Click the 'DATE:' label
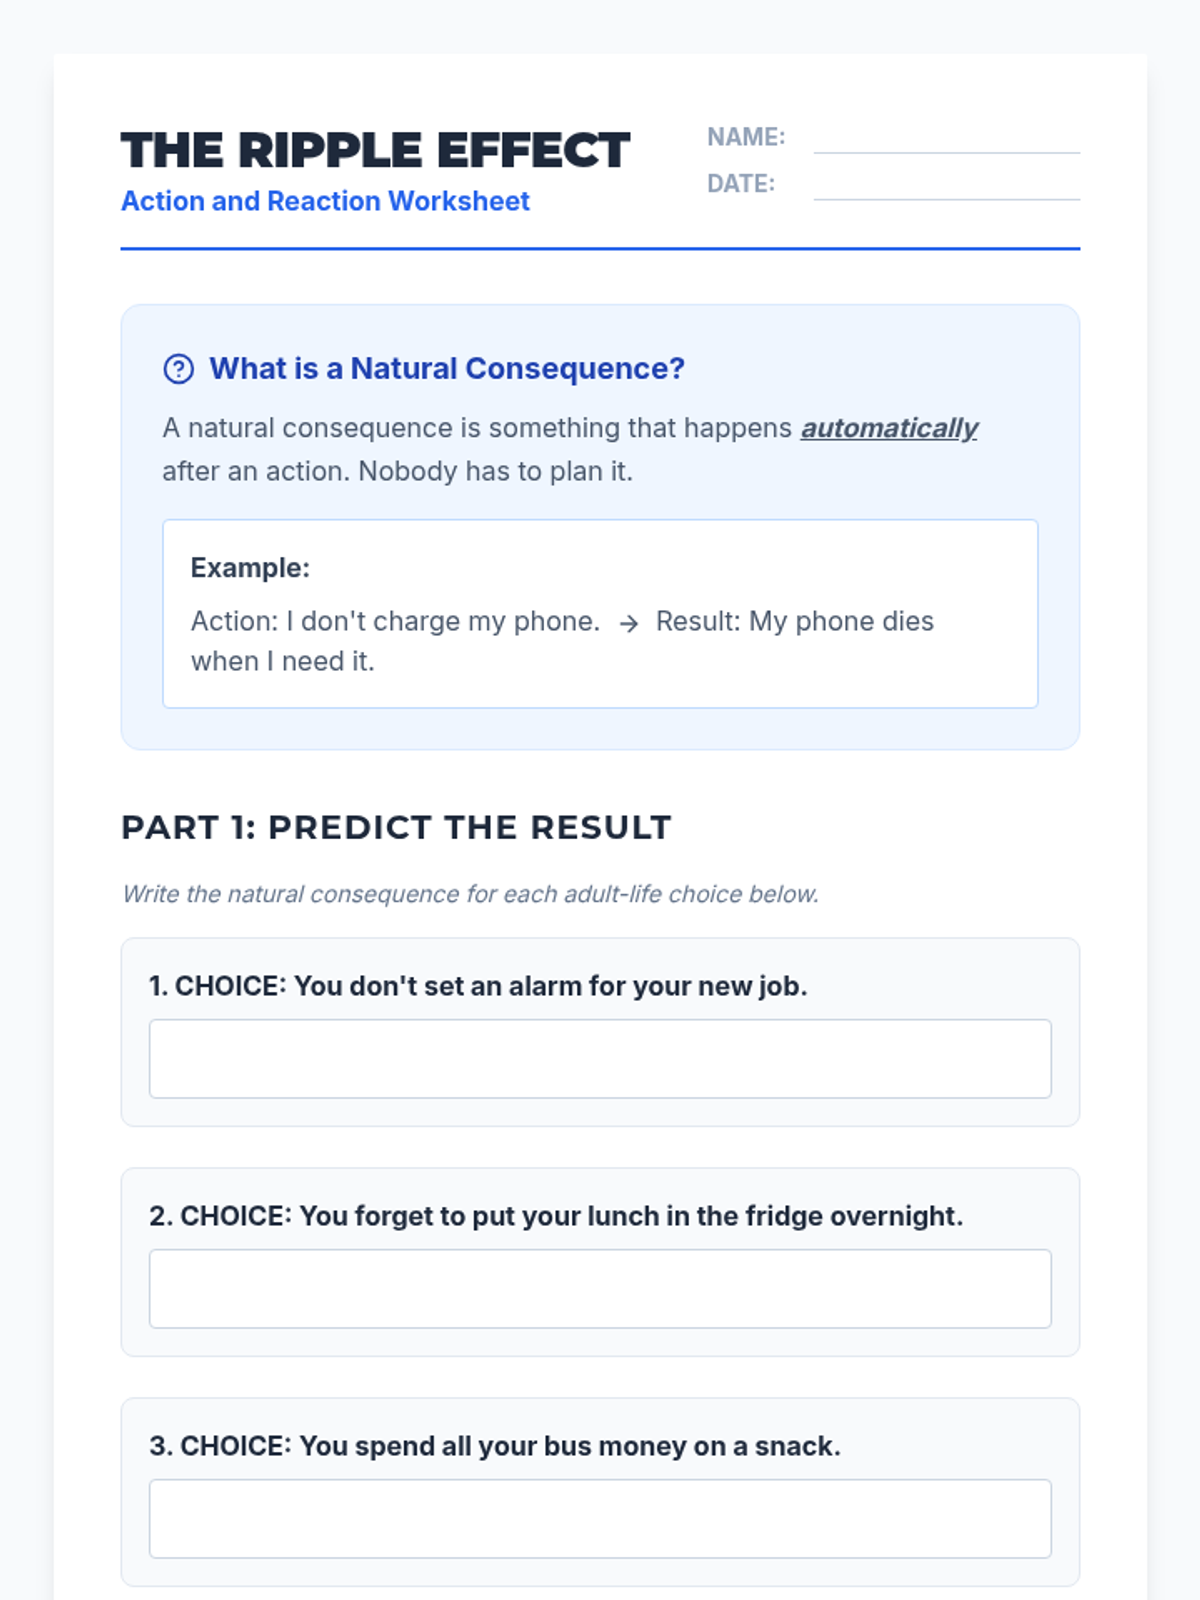Screen dimensions: 1200x1600 point(741,184)
